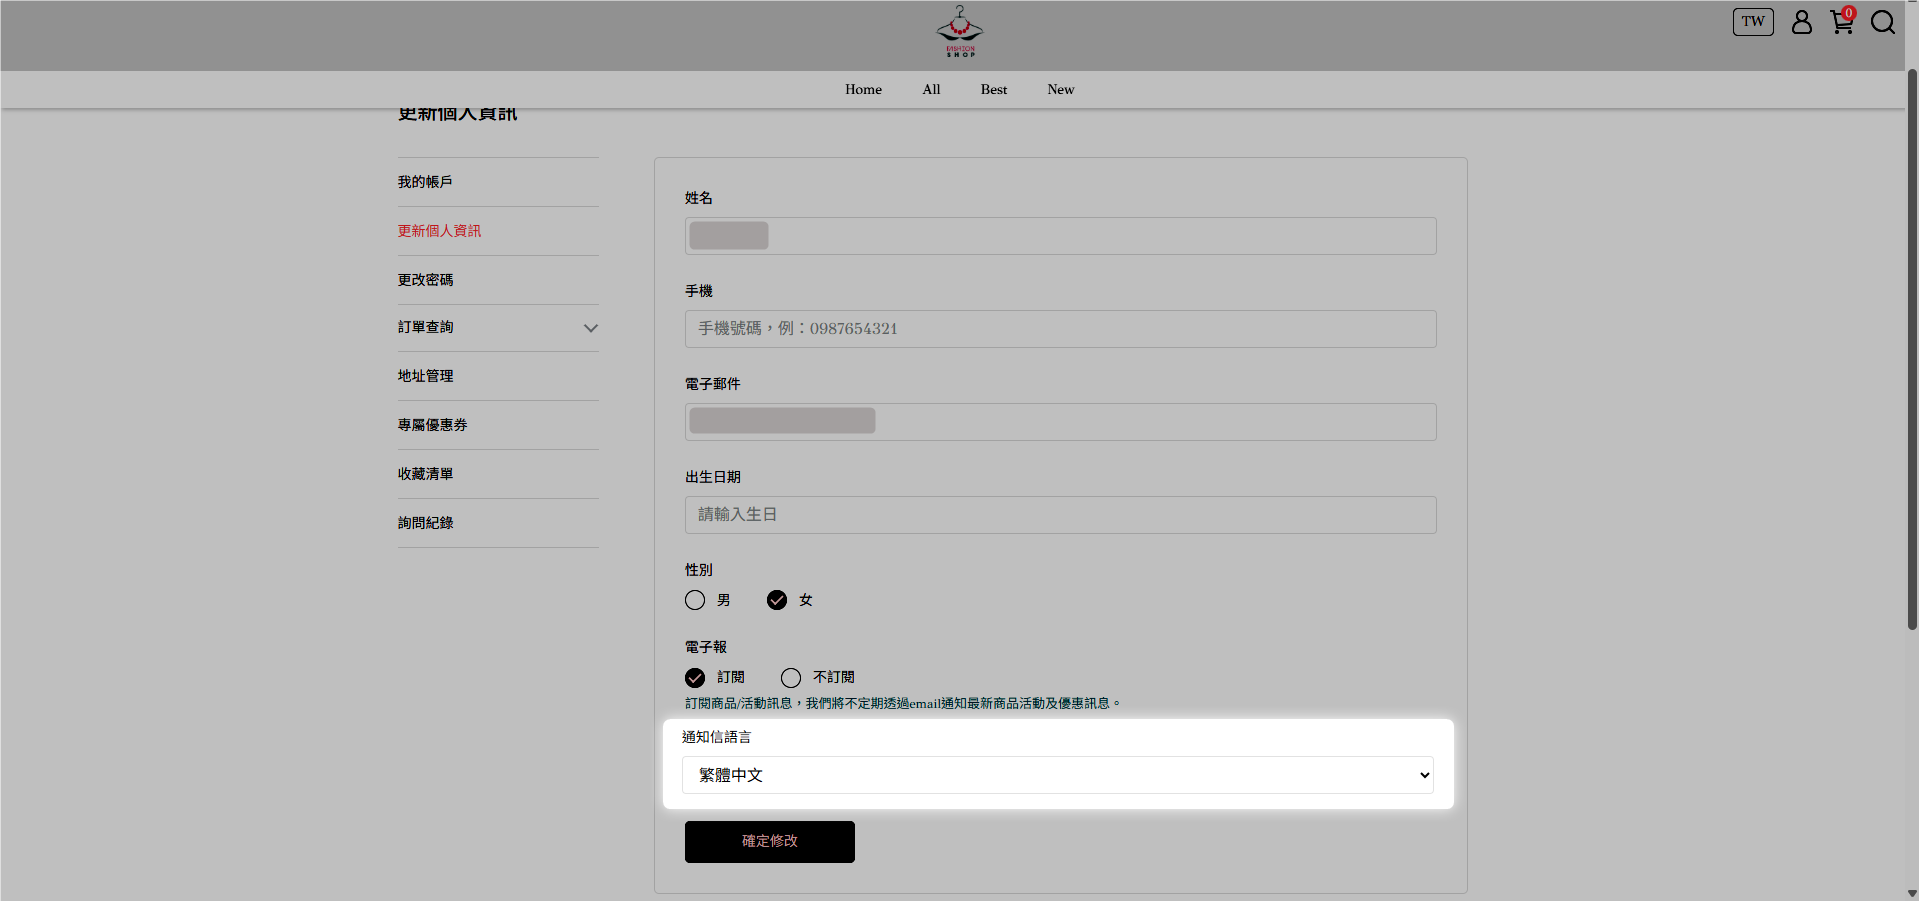
Task: Select 不訂閱 for the newsletter
Action: click(791, 677)
